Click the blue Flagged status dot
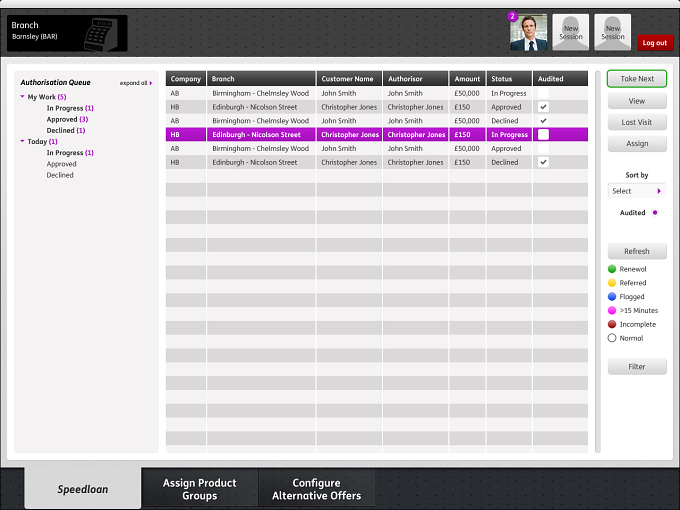The image size is (680, 510). point(612,297)
